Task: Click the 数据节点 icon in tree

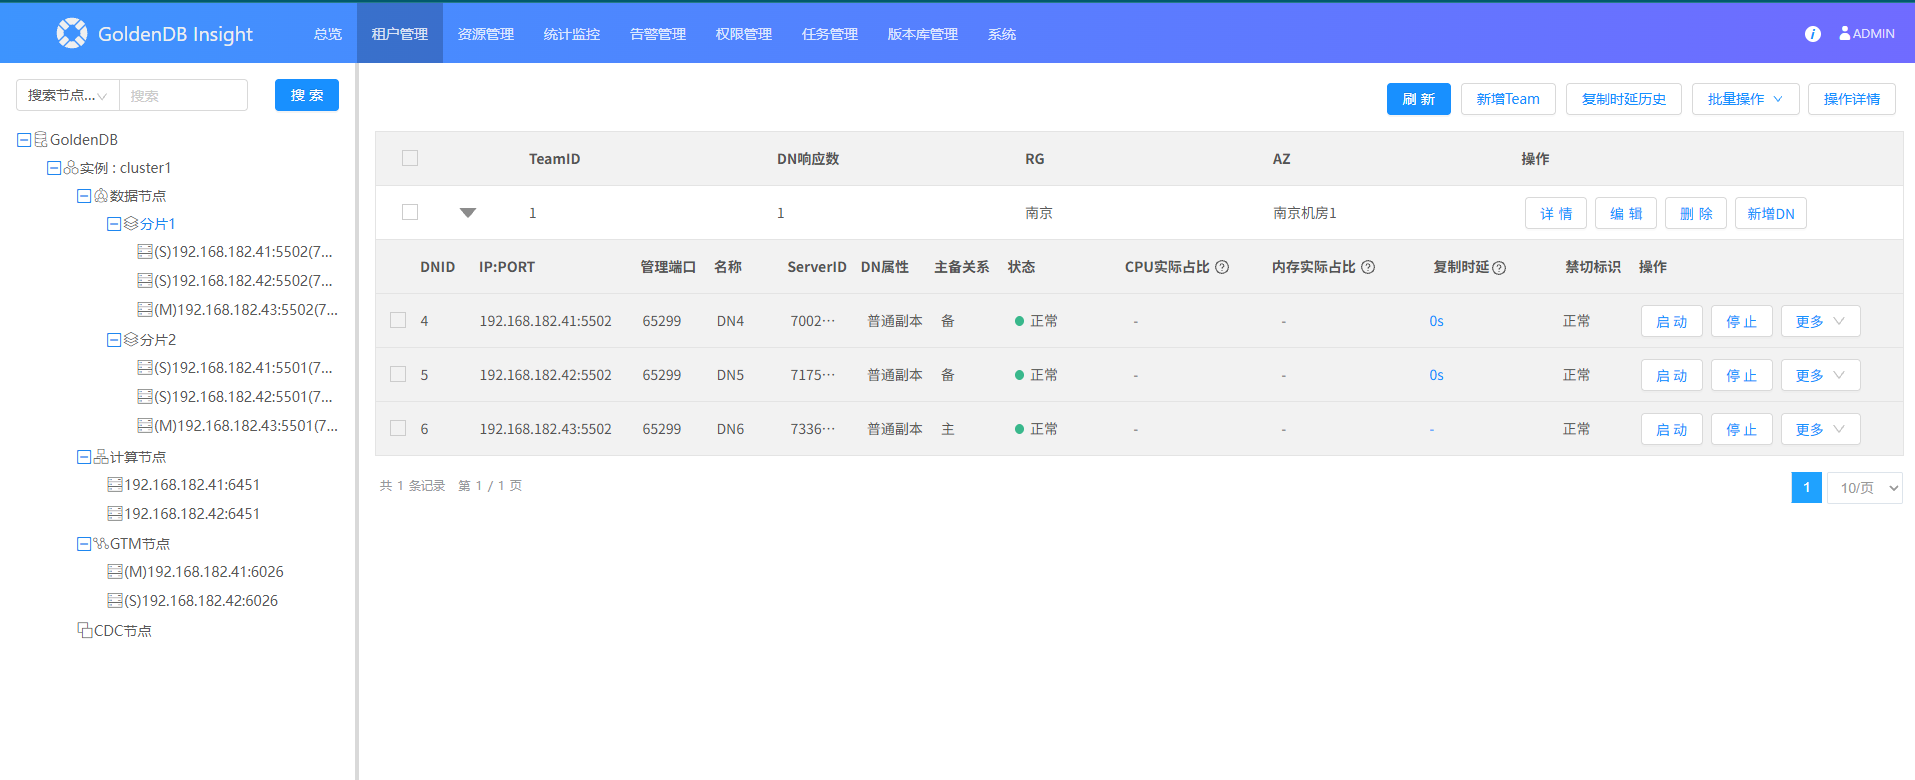Action: 101,196
